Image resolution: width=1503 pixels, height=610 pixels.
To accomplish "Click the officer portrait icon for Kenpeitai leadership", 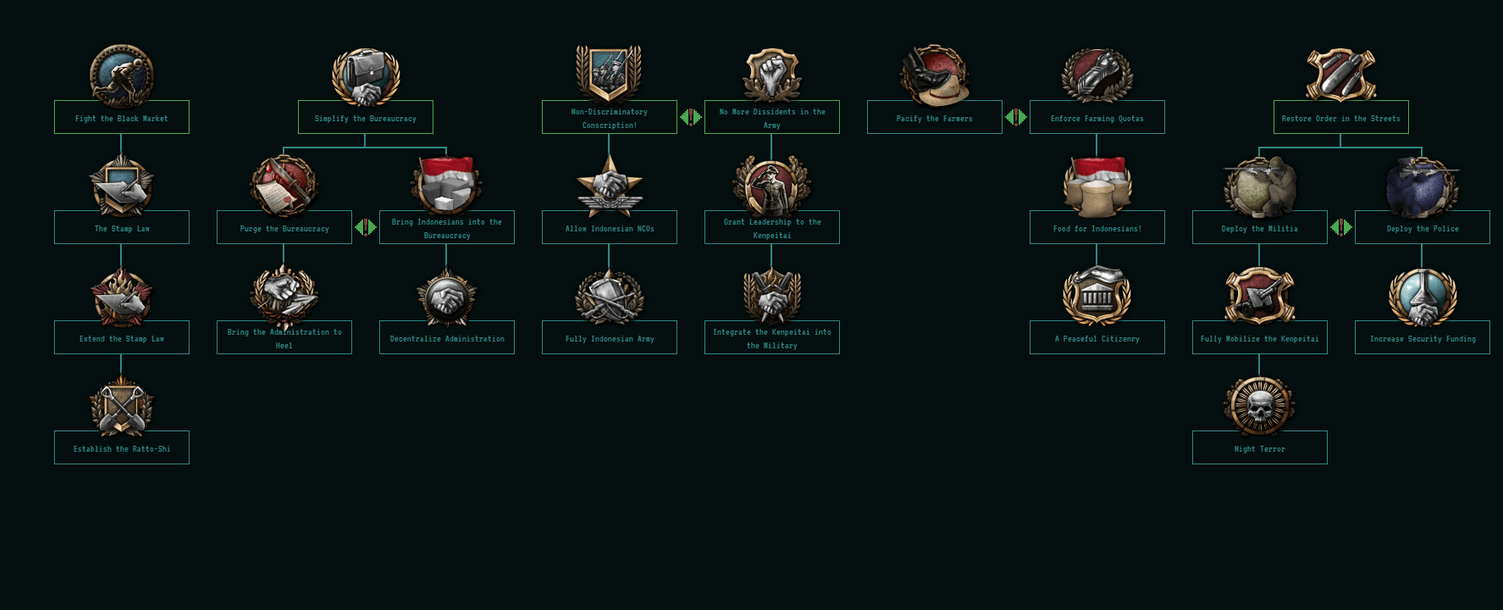I will (x=771, y=185).
